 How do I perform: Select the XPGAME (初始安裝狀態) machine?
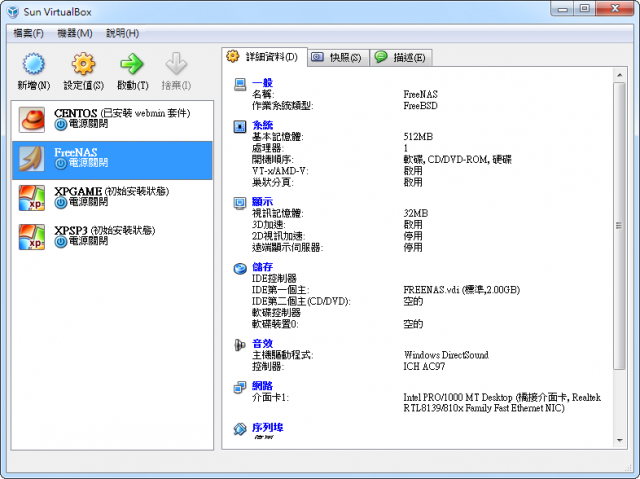(112, 198)
